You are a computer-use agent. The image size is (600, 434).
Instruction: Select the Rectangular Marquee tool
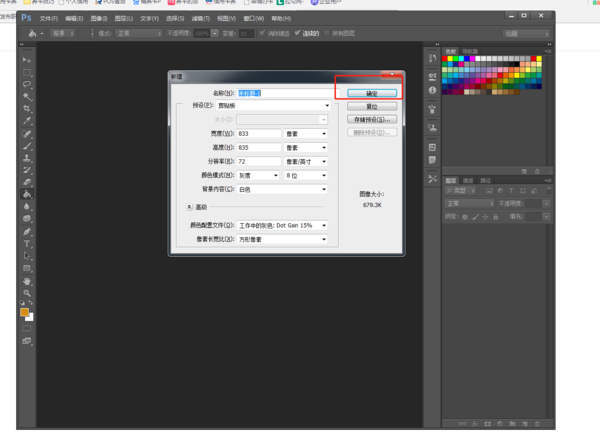[27, 72]
